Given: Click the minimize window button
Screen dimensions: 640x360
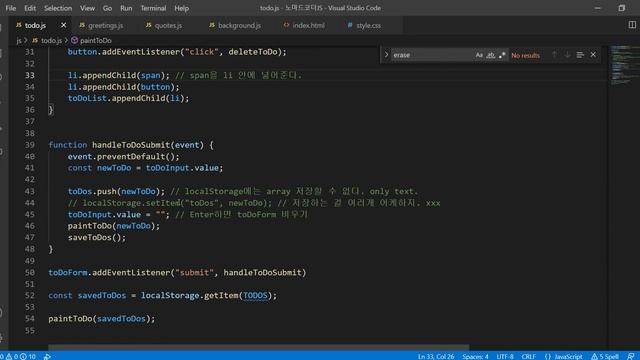Looking at the screenshot, I should point(598,8).
